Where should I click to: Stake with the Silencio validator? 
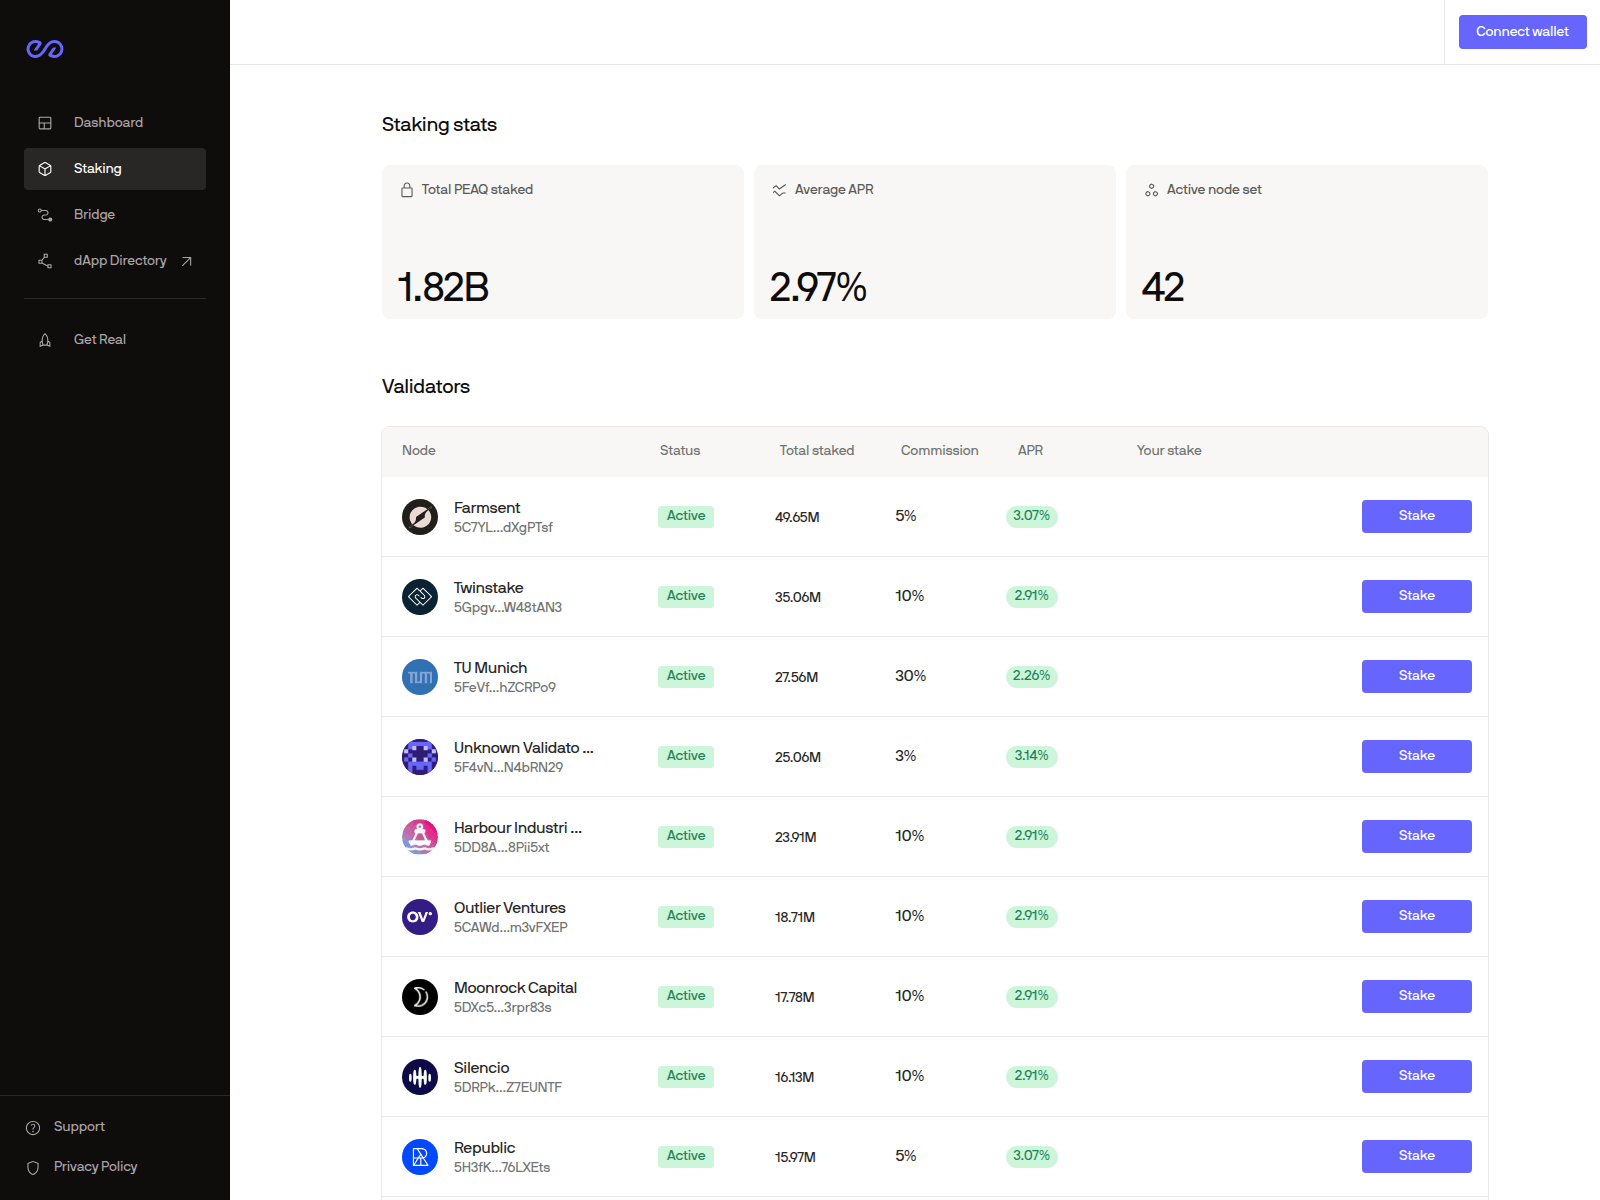click(x=1416, y=1076)
